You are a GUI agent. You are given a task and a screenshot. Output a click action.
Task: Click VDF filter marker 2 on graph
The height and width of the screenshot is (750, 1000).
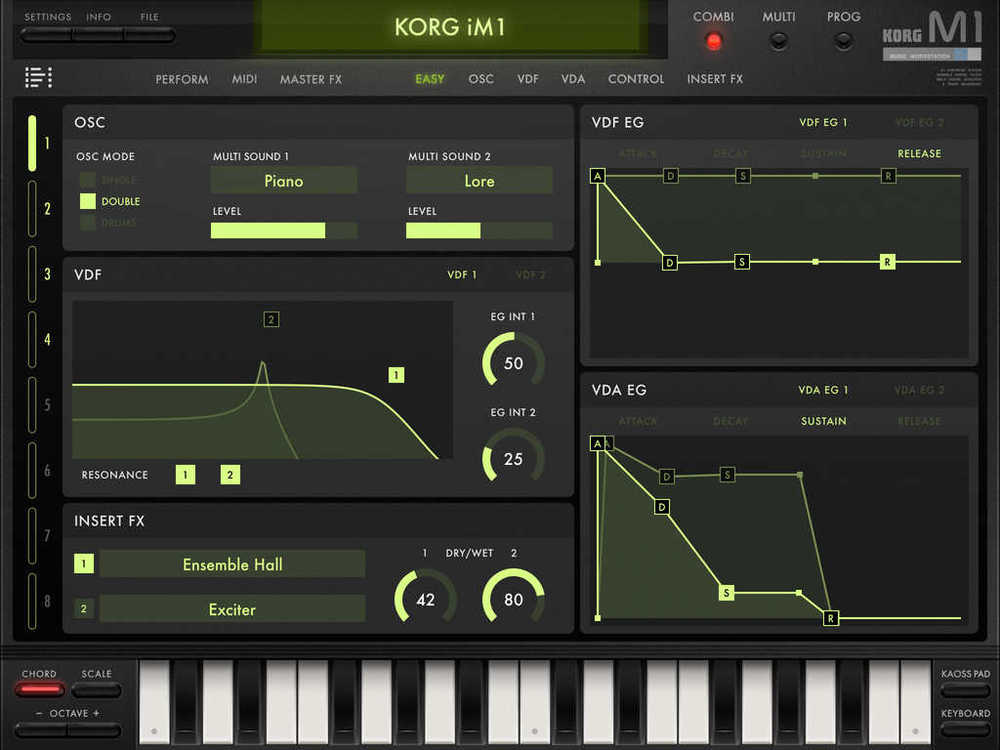coord(271,320)
